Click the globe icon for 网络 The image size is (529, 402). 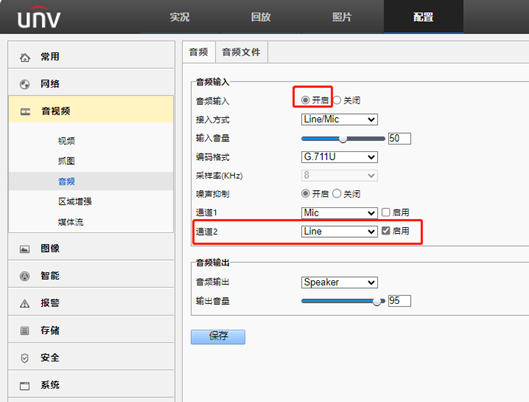(25, 84)
